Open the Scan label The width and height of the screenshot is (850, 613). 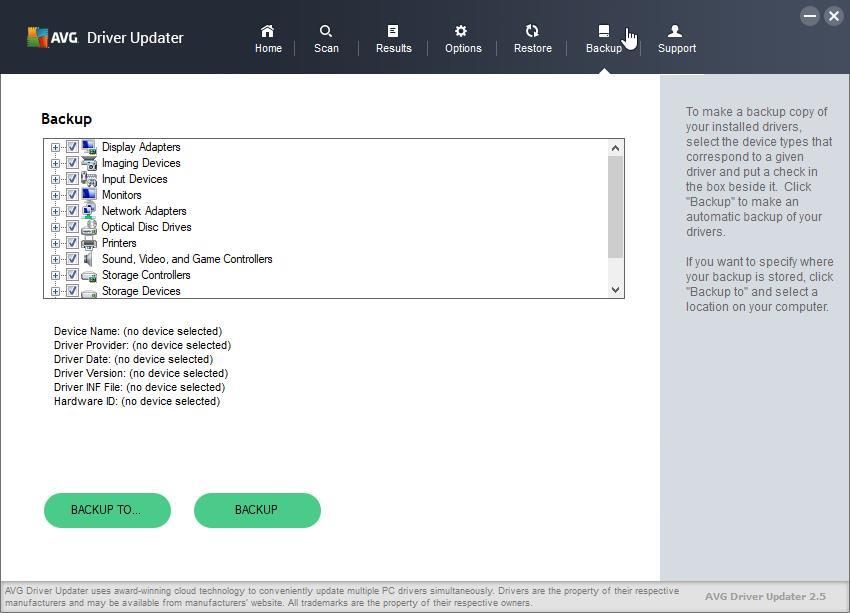coord(326,48)
